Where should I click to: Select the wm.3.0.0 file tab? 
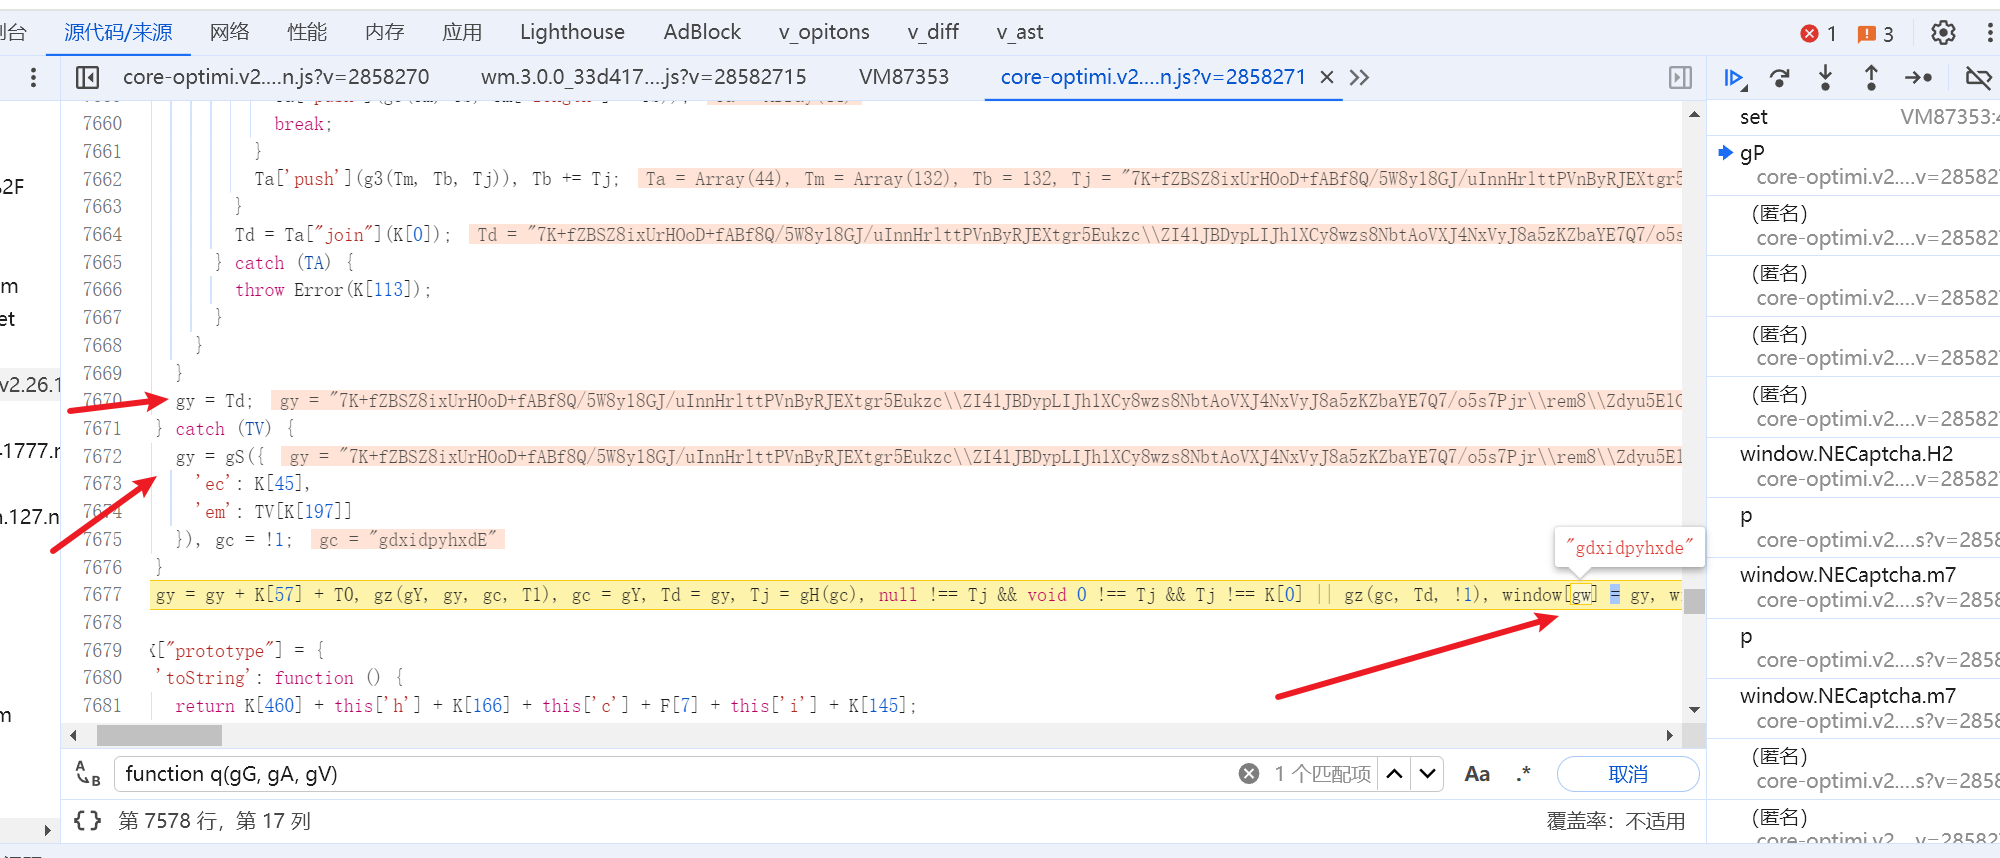643,77
